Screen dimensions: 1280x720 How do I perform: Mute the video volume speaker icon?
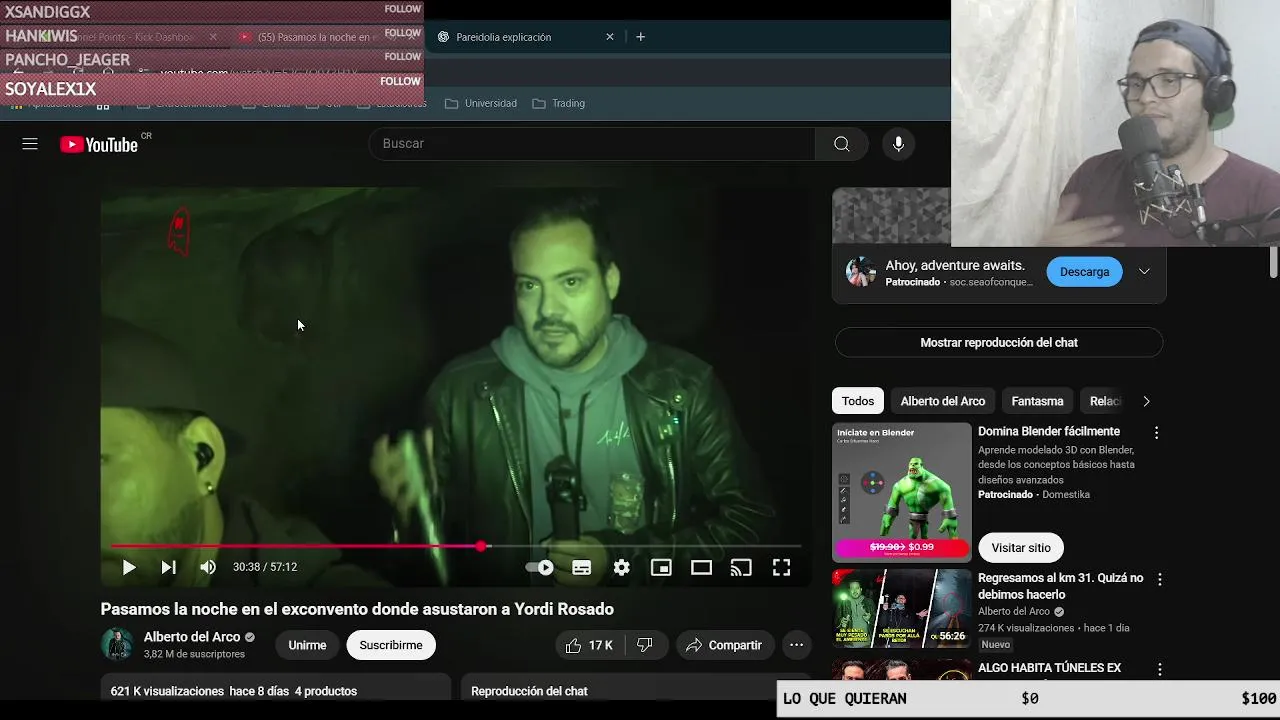point(208,567)
